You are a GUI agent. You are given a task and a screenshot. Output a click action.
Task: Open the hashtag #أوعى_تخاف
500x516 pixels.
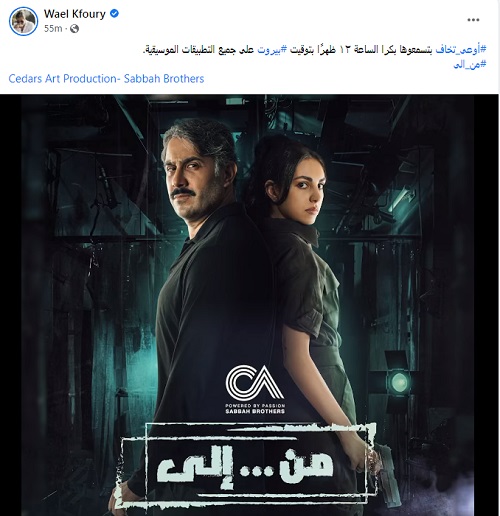point(461,50)
